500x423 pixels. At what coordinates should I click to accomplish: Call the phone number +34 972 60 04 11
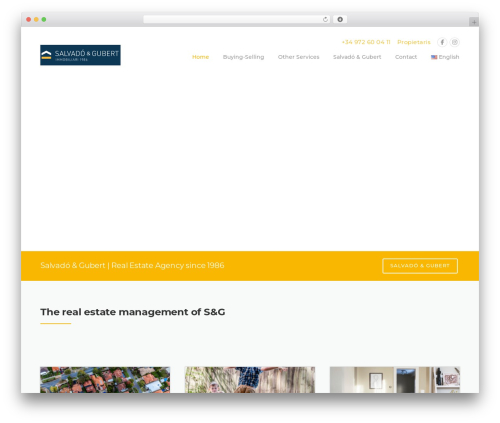click(366, 42)
